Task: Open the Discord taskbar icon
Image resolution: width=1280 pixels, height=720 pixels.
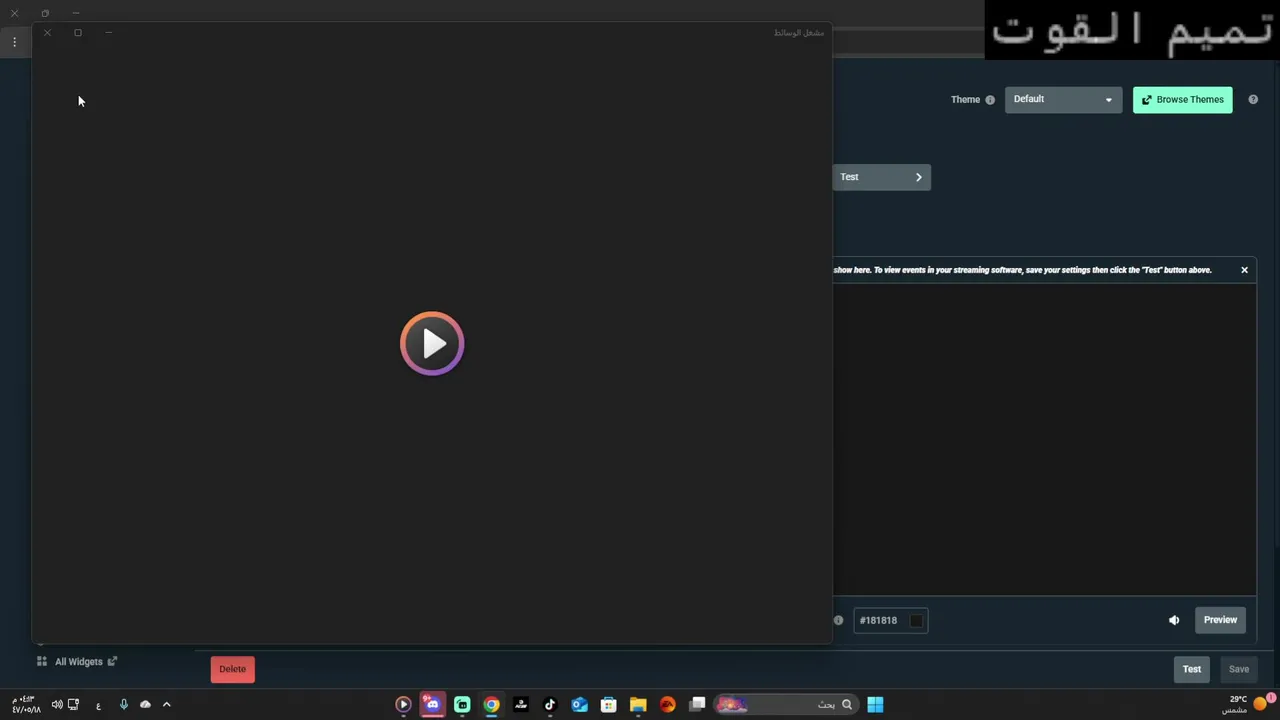Action: pos(432,705)
